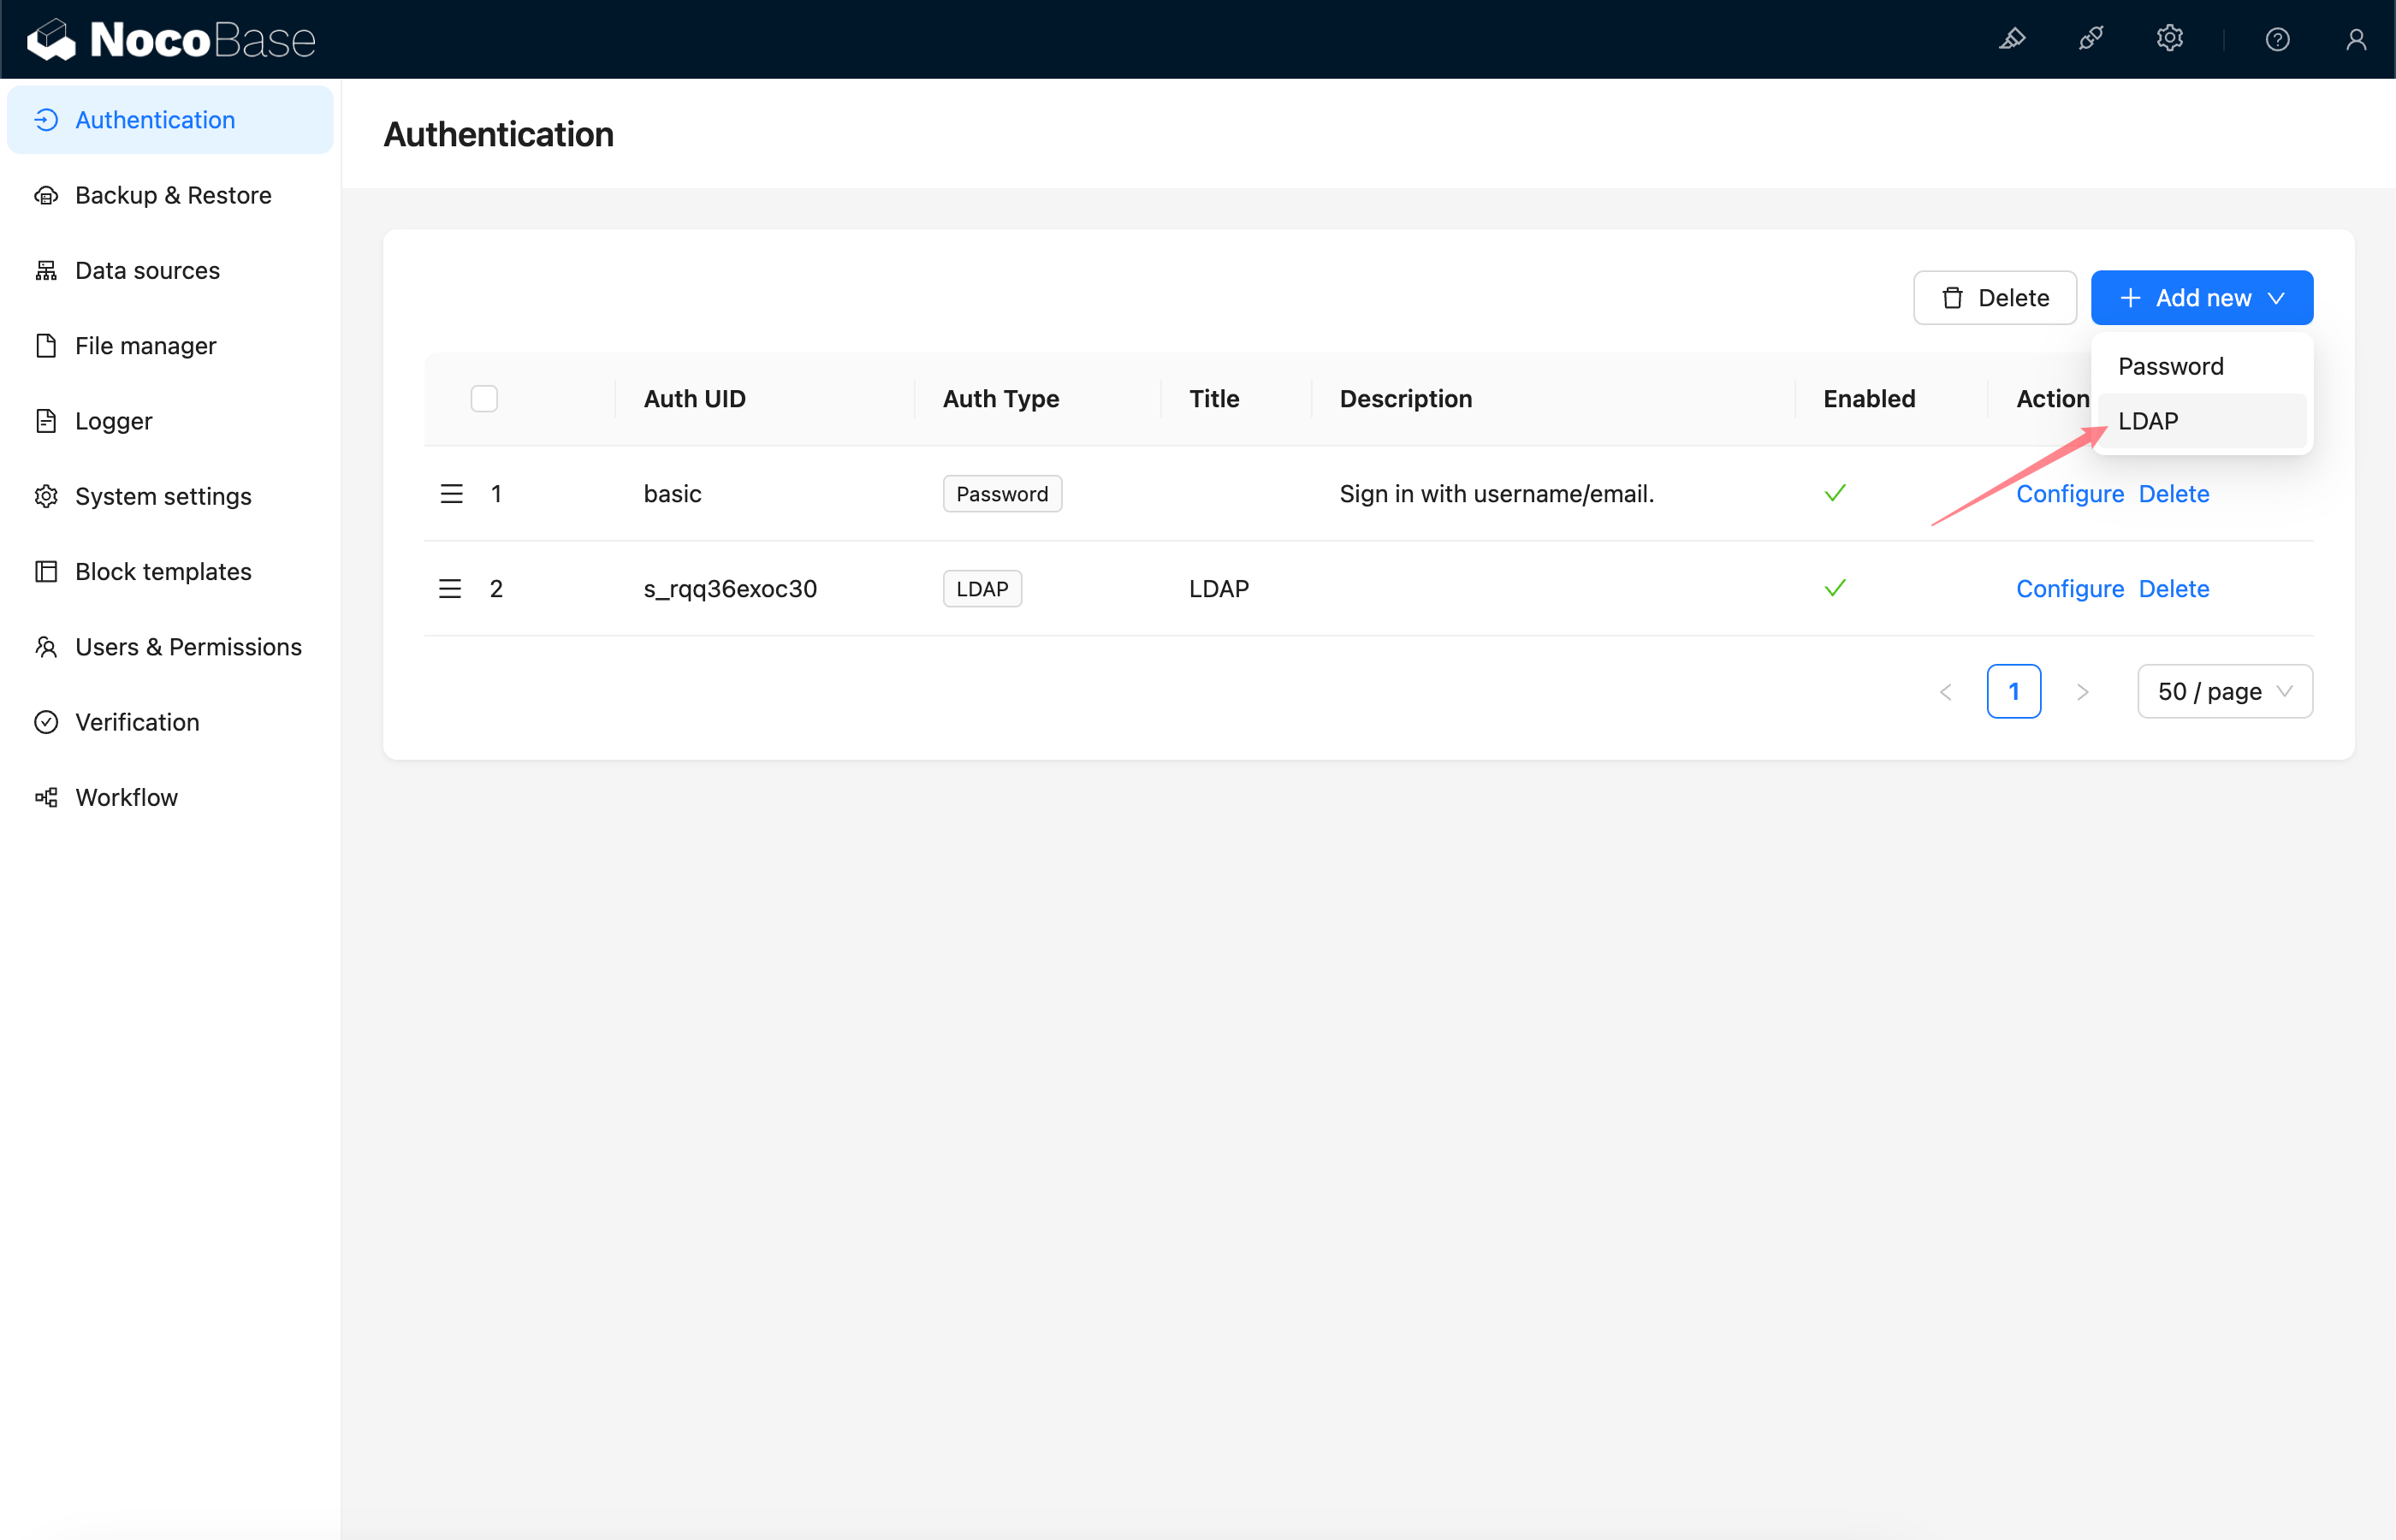Screen dimensions: 2396x1540
Task: Click the enabled checkmark for basic
Action: 1835,493
